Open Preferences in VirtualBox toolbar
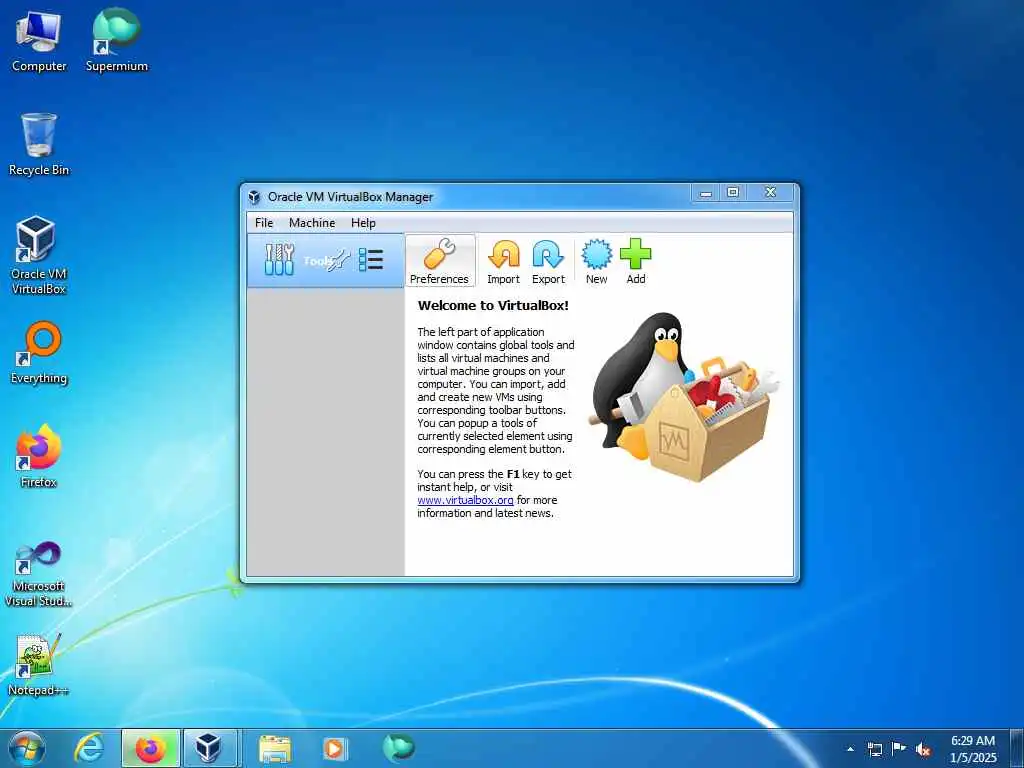This screenshot has width=1024, height=768. click(440, 261)
